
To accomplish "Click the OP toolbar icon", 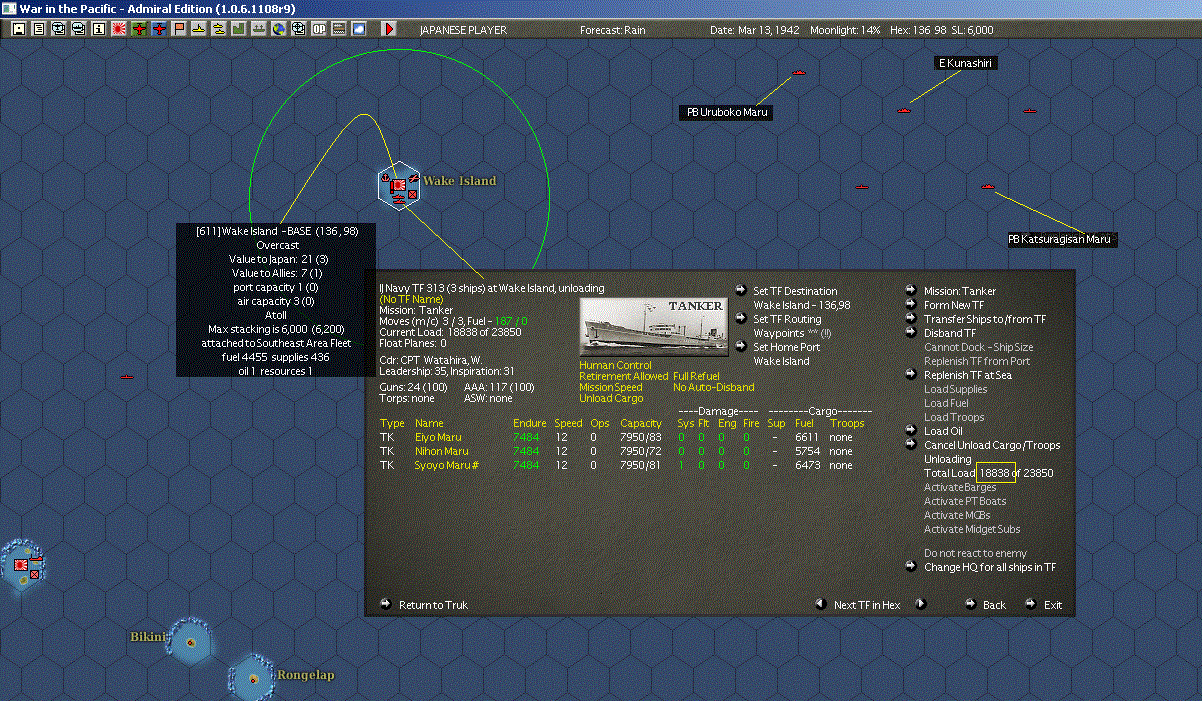I will 319,30.
